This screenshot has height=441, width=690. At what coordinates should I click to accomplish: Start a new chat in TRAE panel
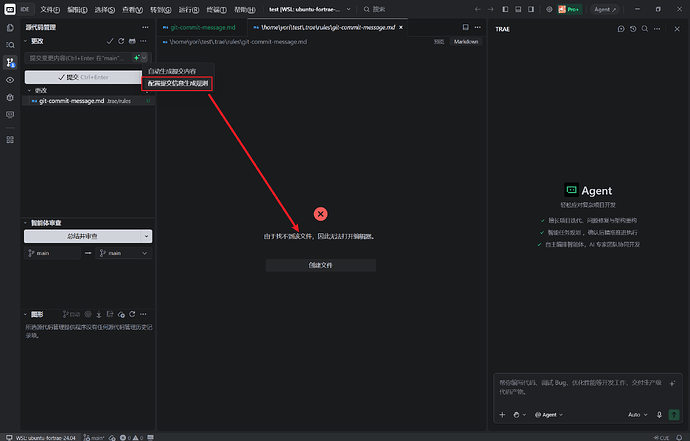621,29
